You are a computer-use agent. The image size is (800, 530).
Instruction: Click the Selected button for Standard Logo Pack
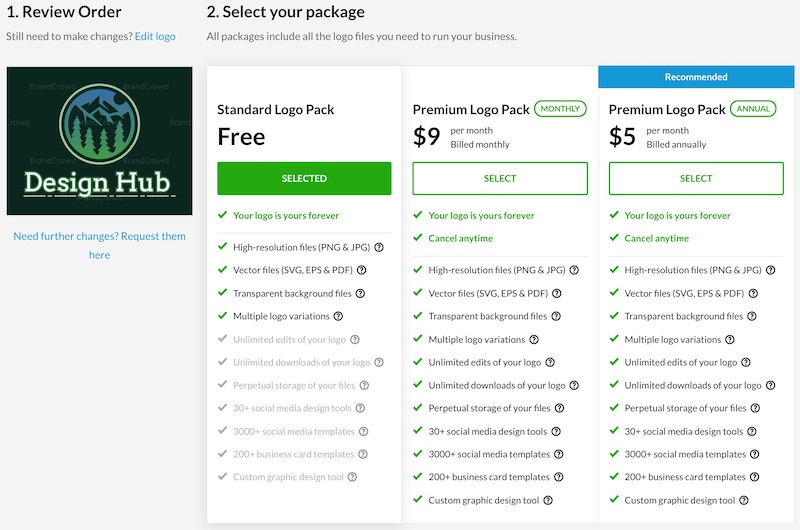click(x=304, y=178)
